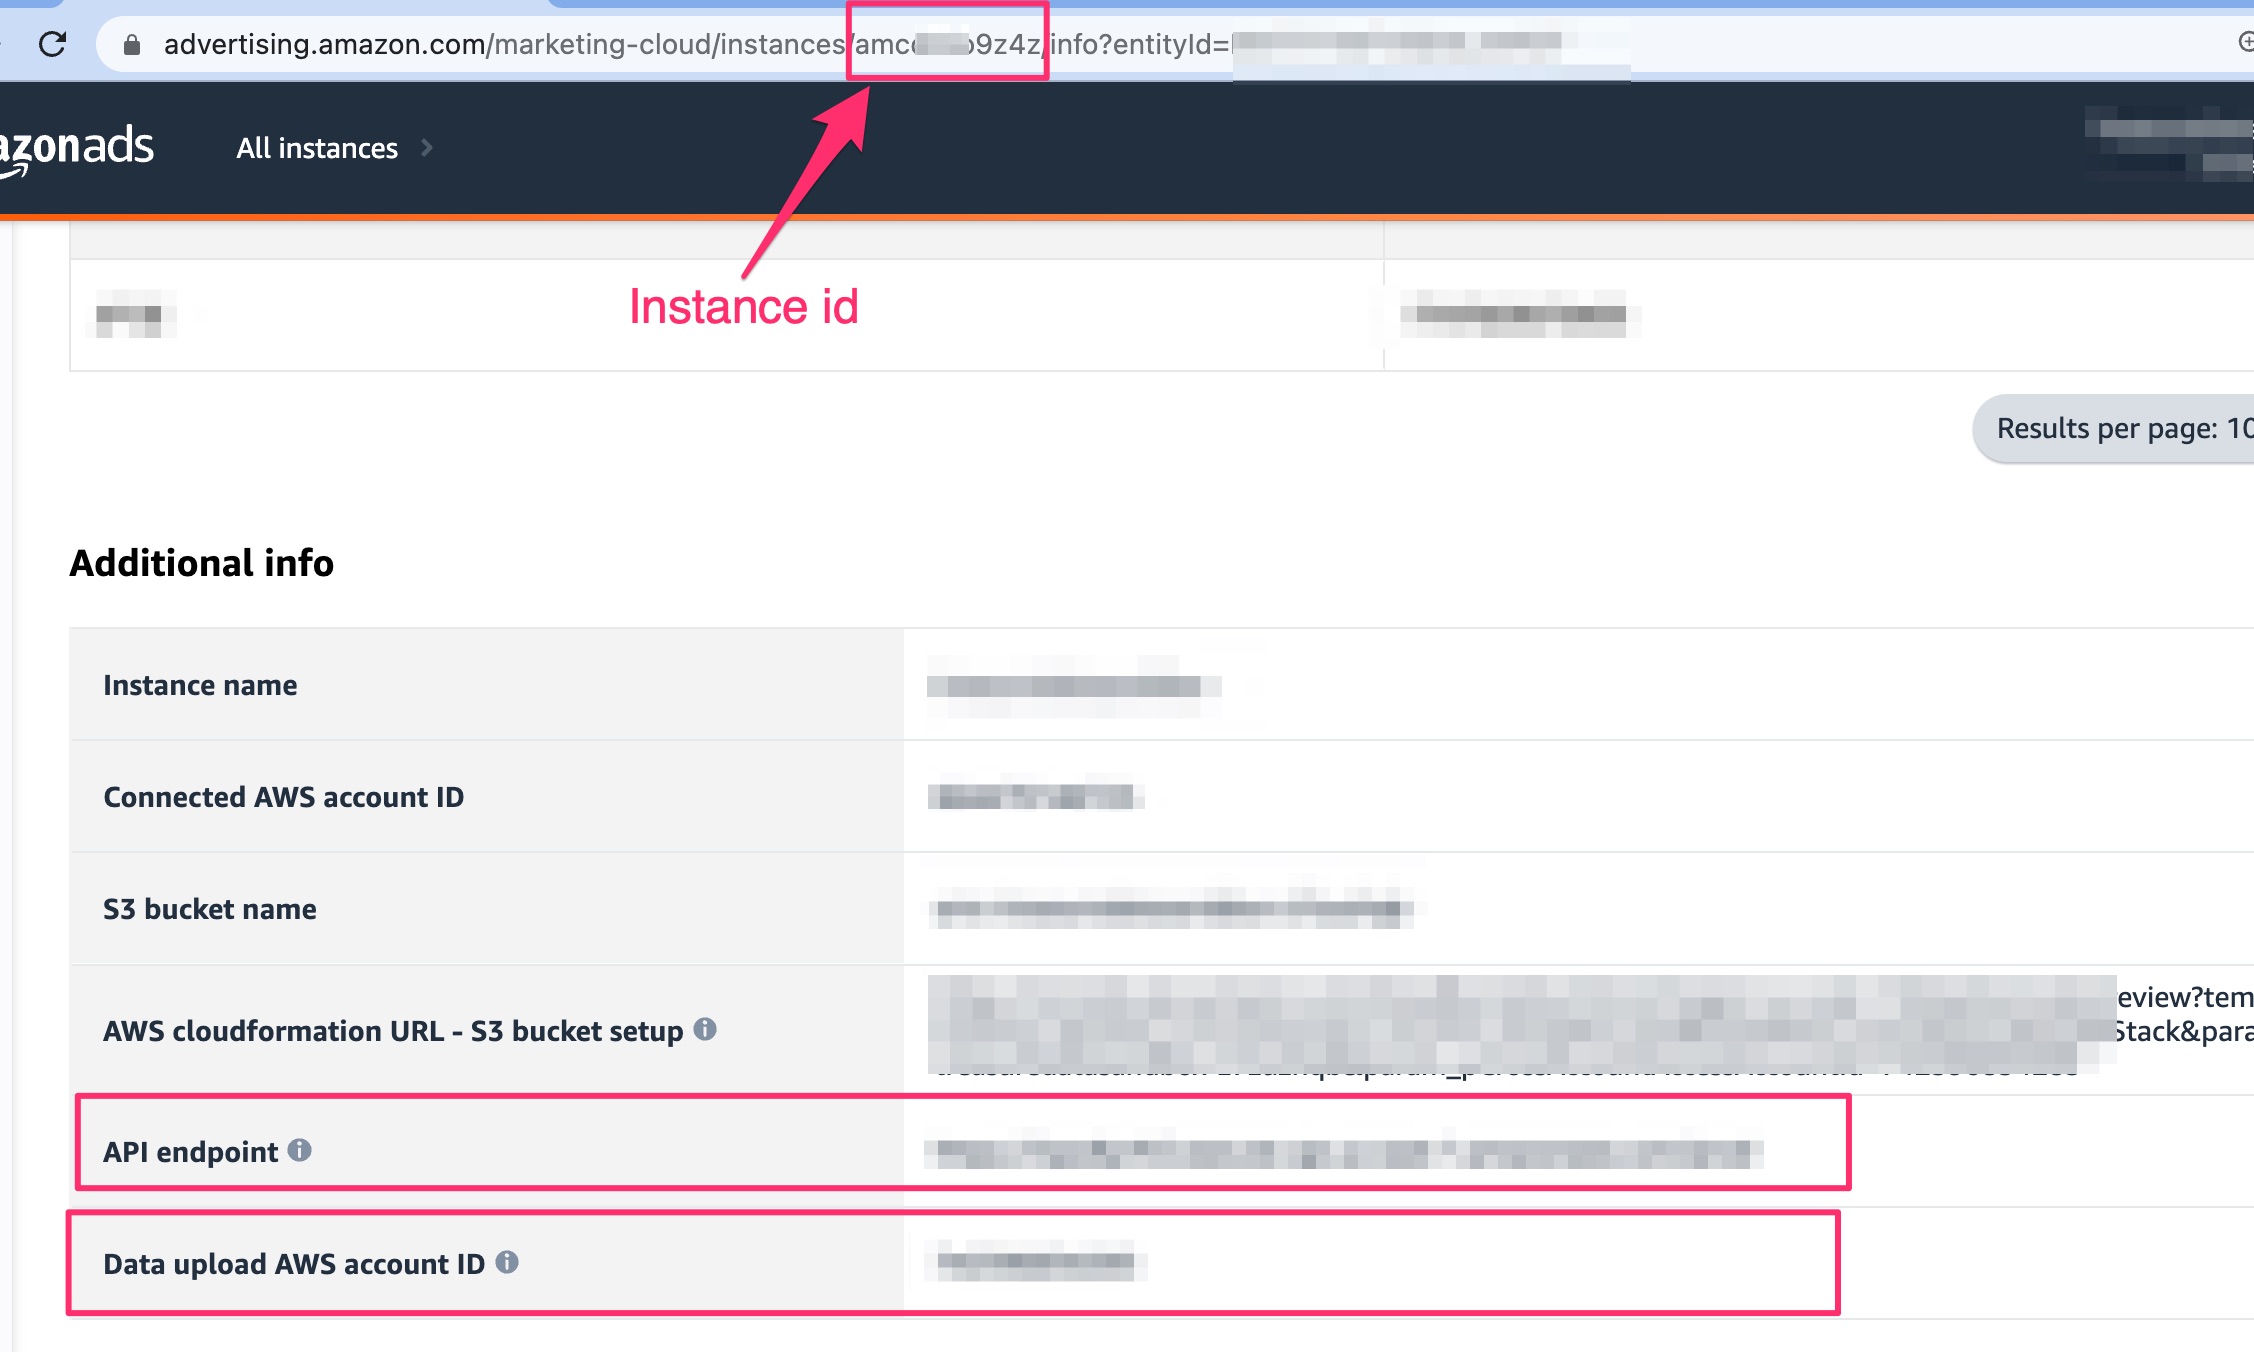Screen dimensions: 2254x1352
Task: Reload the current page
Action: coord(52,43)
